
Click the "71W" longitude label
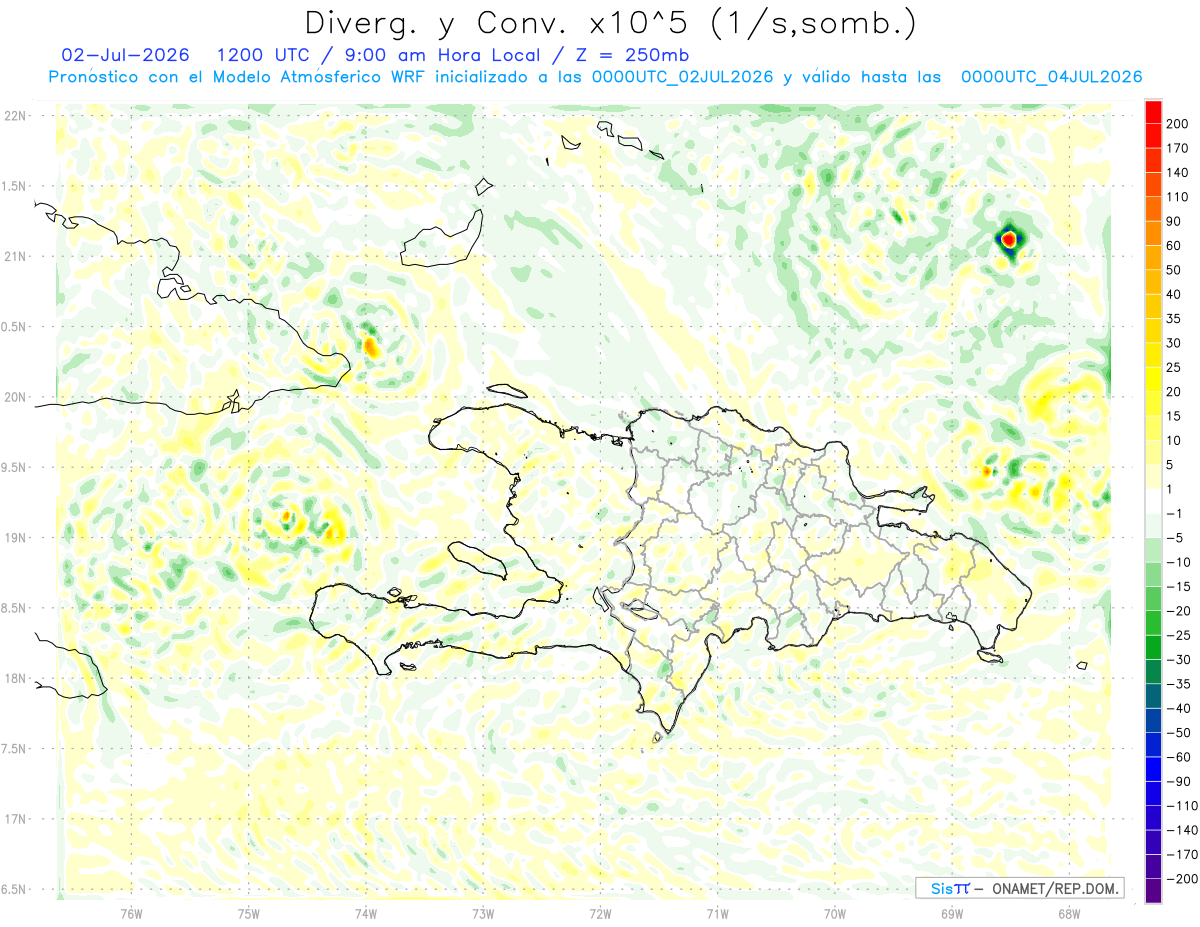click(717, 913)
